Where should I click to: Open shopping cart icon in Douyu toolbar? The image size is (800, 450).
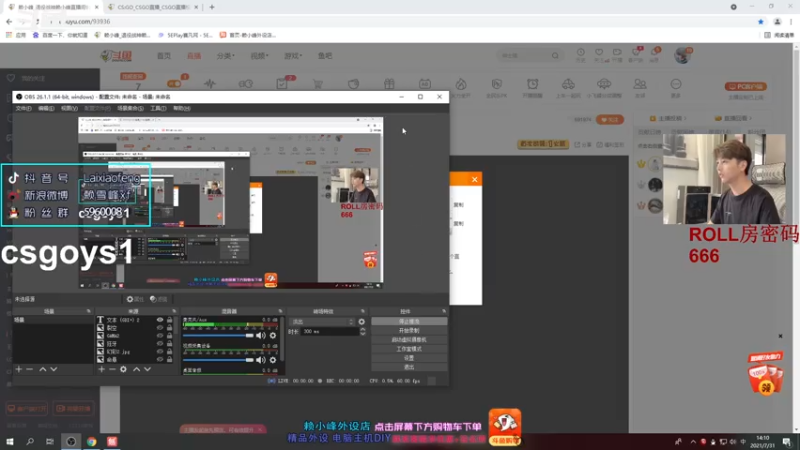click(318, 84)
